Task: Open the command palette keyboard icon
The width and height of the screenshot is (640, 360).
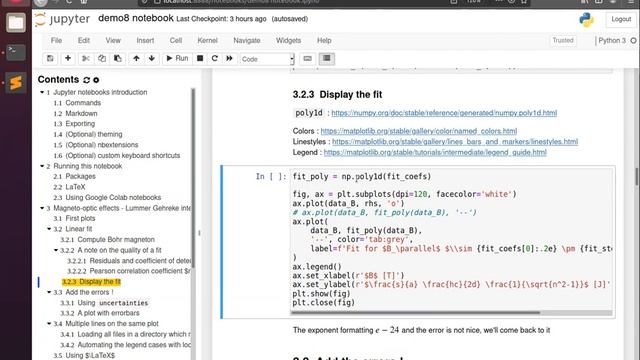Action: [x=308, y=58]
